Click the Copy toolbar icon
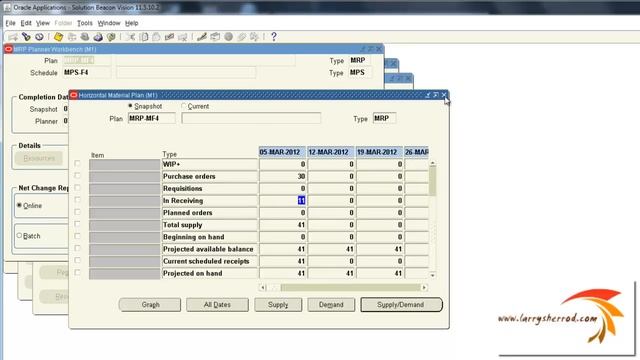The width and height of the screenshot is (640, 360). [144, 37]
